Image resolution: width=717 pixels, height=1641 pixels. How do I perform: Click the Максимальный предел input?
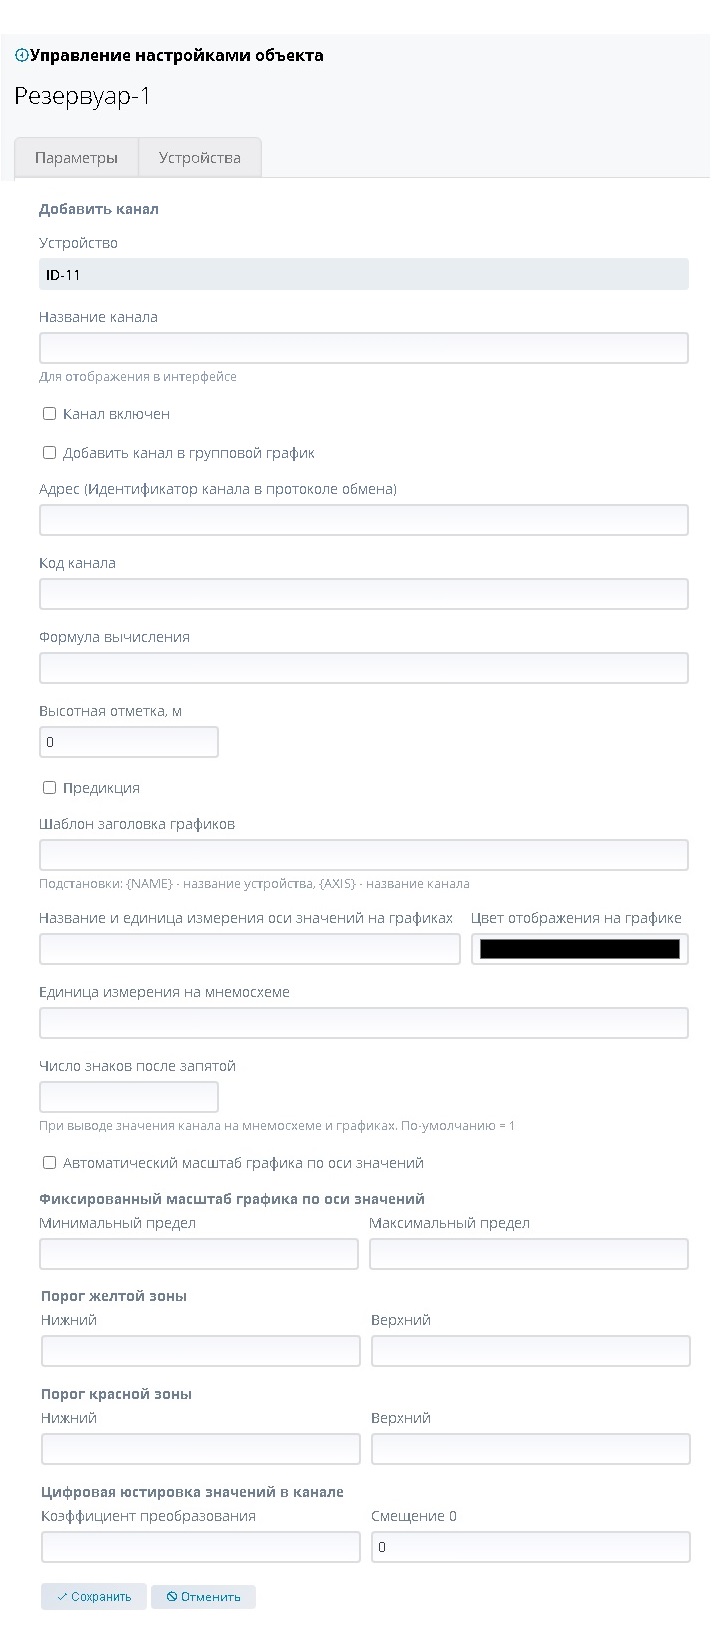click(528, 1254)
